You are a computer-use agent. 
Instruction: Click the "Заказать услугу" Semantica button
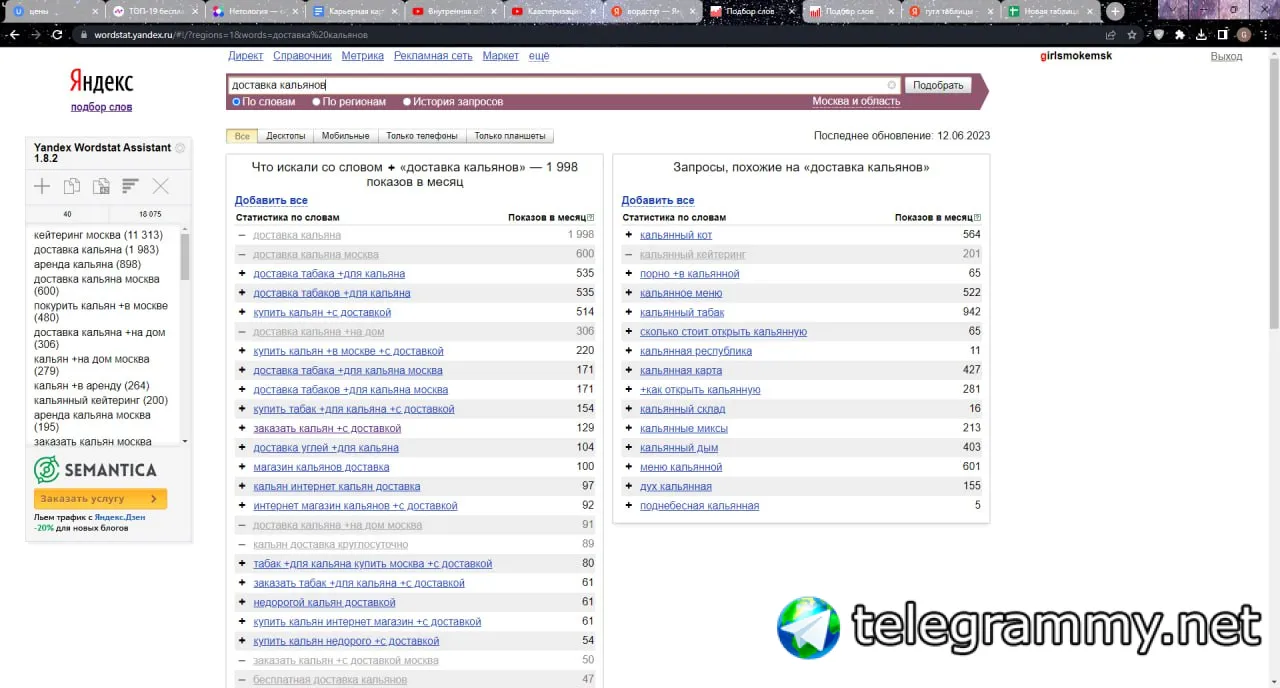100,498
